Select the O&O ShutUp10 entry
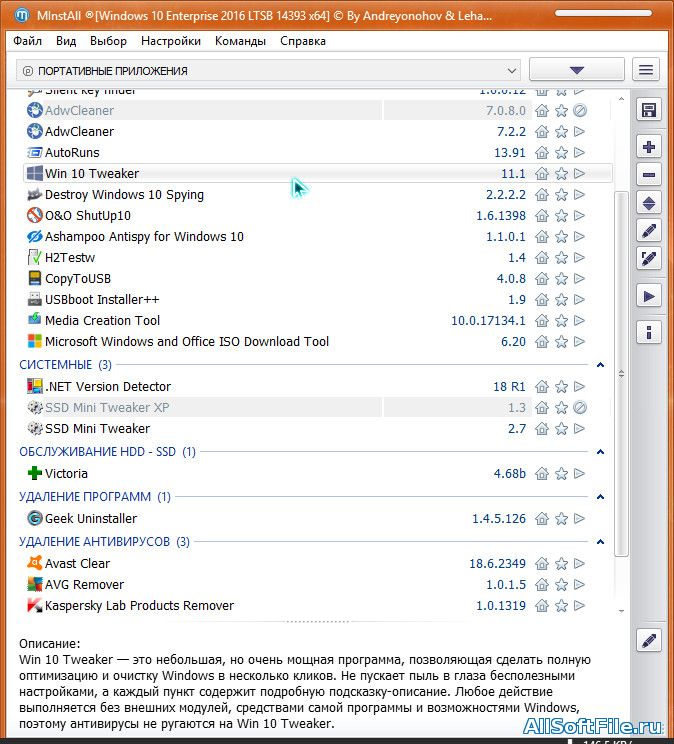674x744 pixels. pos(88,216)
